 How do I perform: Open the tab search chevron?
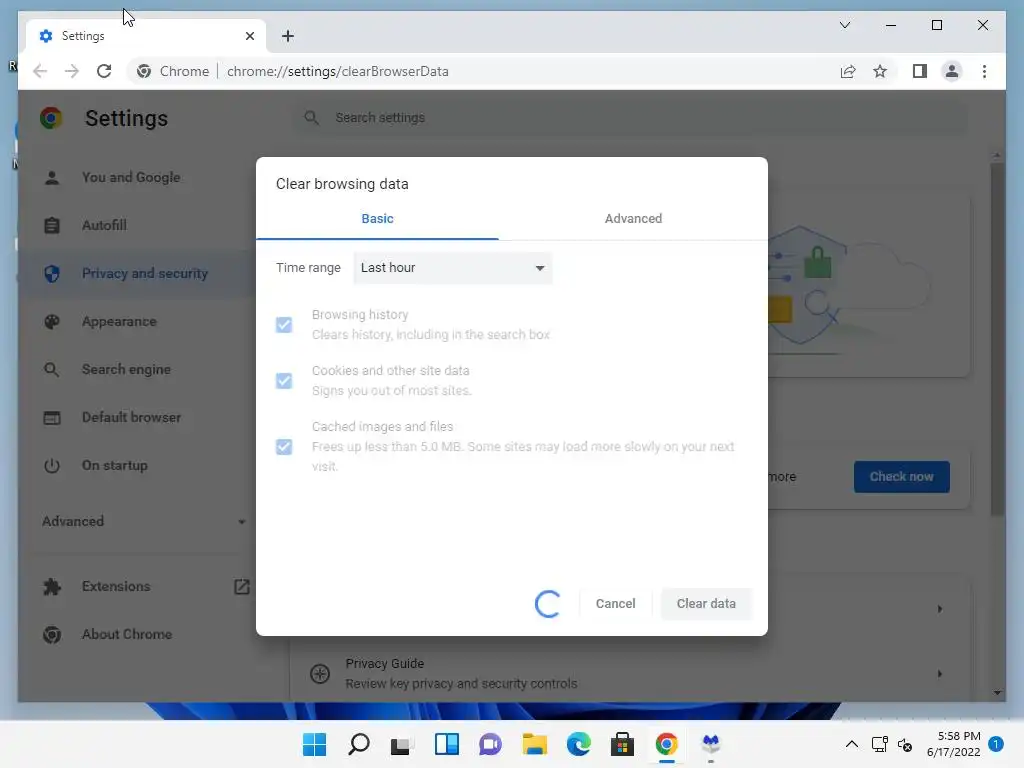[x=844, y=25]
